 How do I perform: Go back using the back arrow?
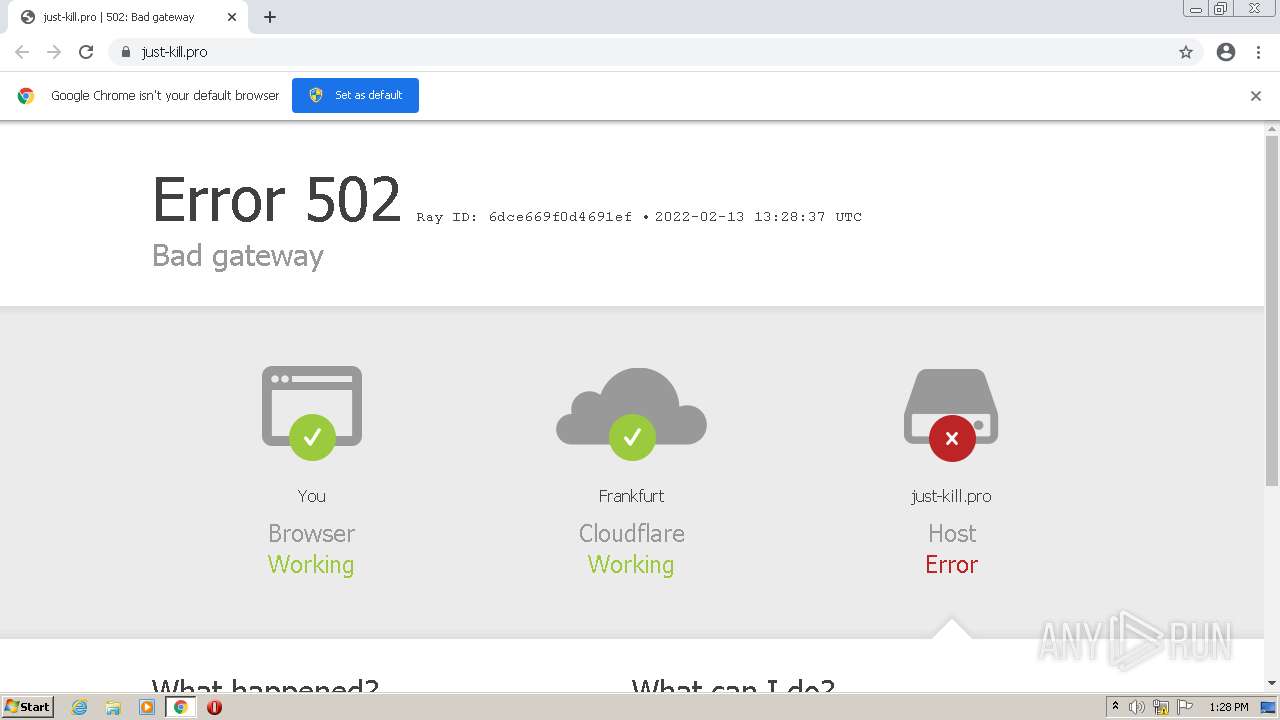click(x=22, y=52)
